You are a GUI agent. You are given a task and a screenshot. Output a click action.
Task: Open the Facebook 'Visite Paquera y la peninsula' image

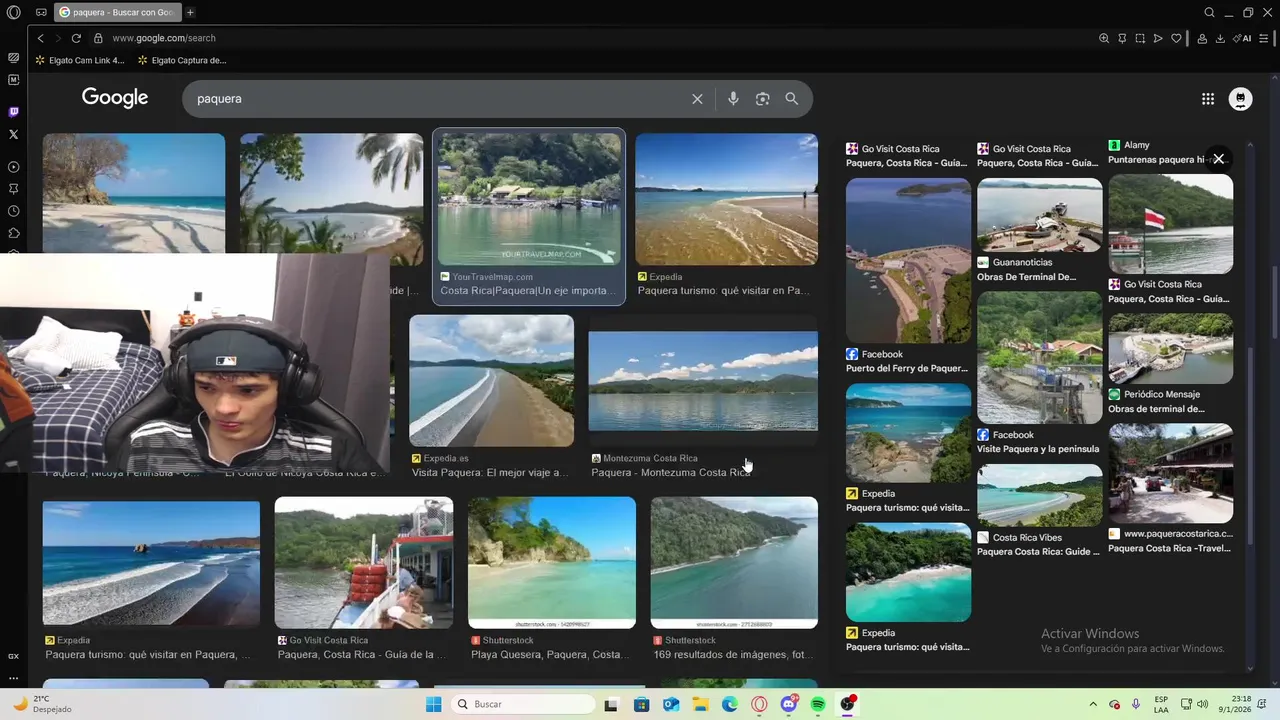coord(1040,357)
